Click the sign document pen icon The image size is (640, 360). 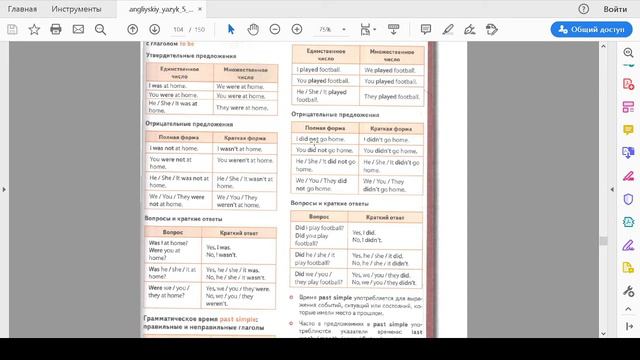(470, 29)
